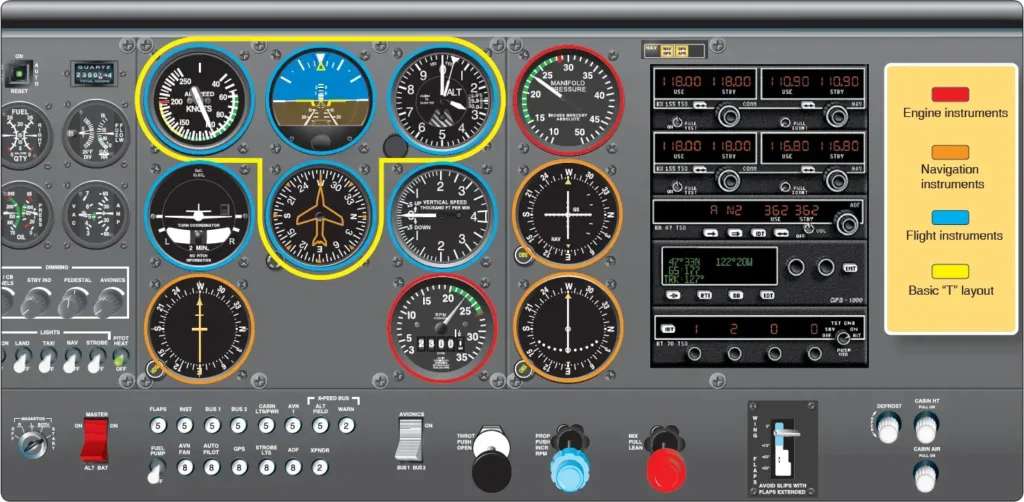1024x502 pixels.
Task: Toggle the red MASTER ALT BAT switch
Action: (94, 441)
